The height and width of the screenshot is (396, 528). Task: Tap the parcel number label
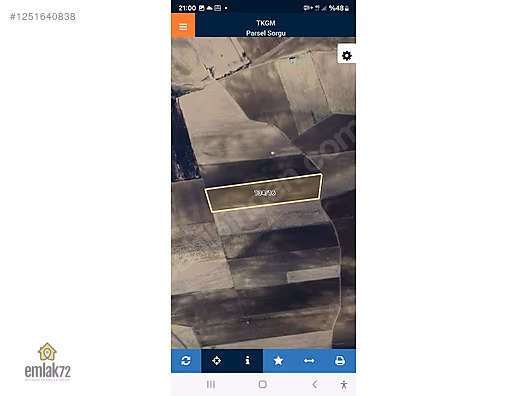coord(265,193)
